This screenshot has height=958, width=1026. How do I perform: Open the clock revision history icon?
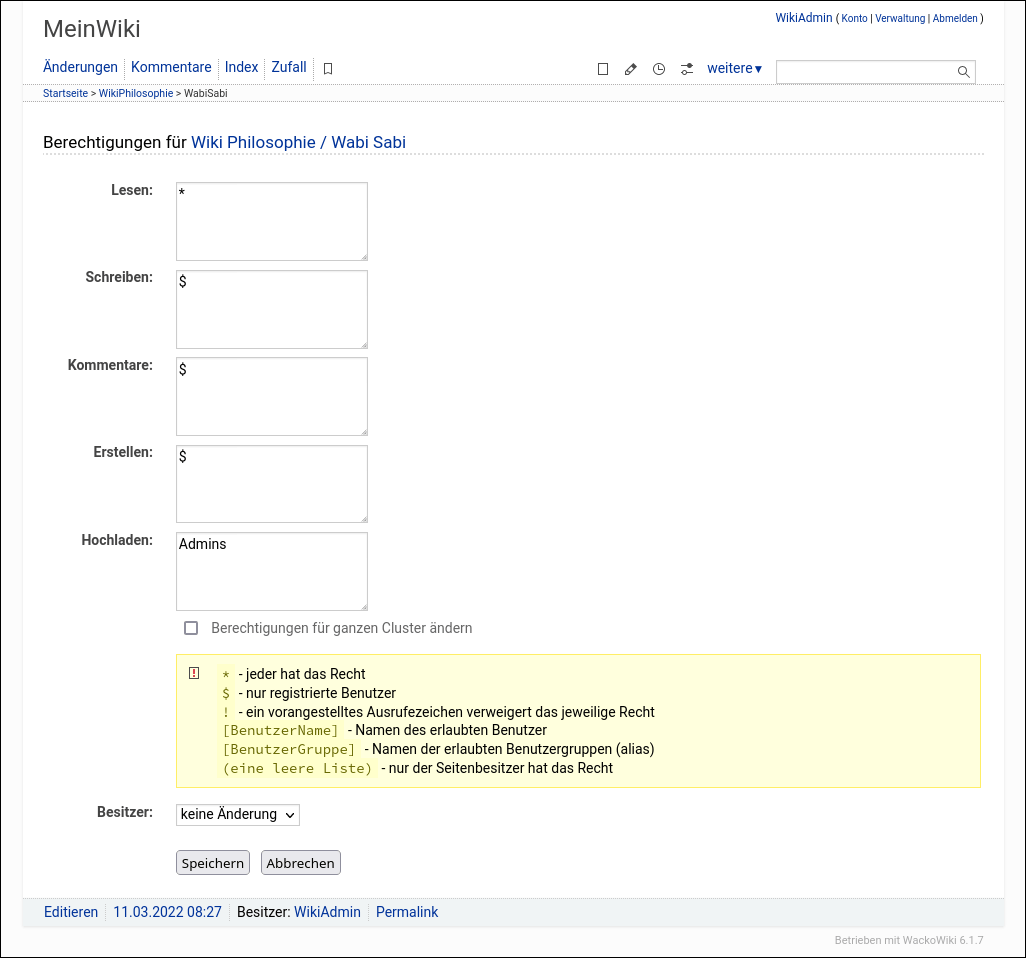(659, 69)
